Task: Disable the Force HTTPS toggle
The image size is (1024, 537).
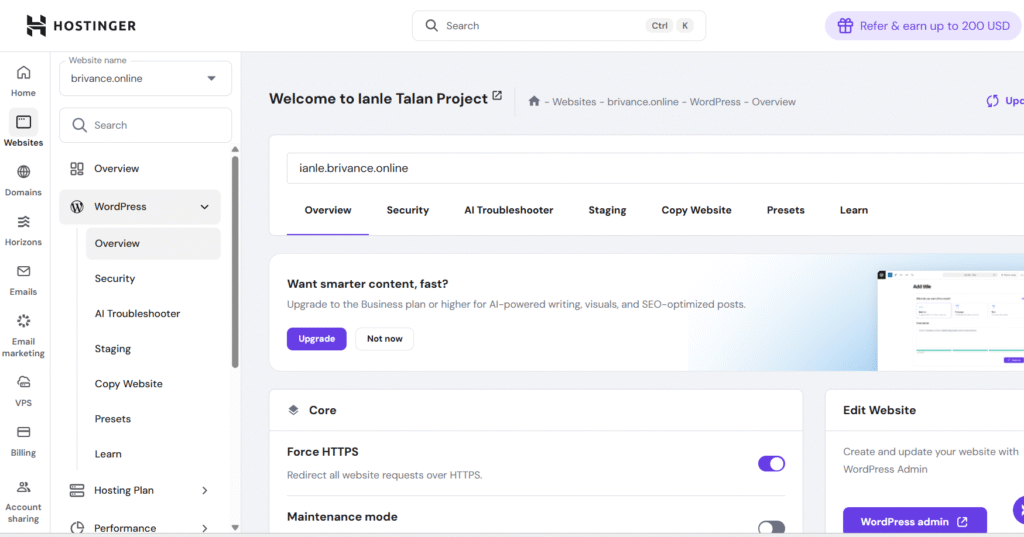Action: pos(771,464)
